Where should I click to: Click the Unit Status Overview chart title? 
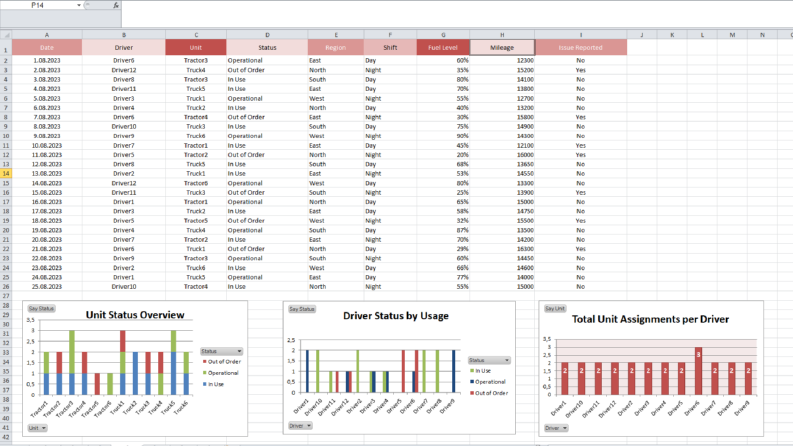pos(135,315)
